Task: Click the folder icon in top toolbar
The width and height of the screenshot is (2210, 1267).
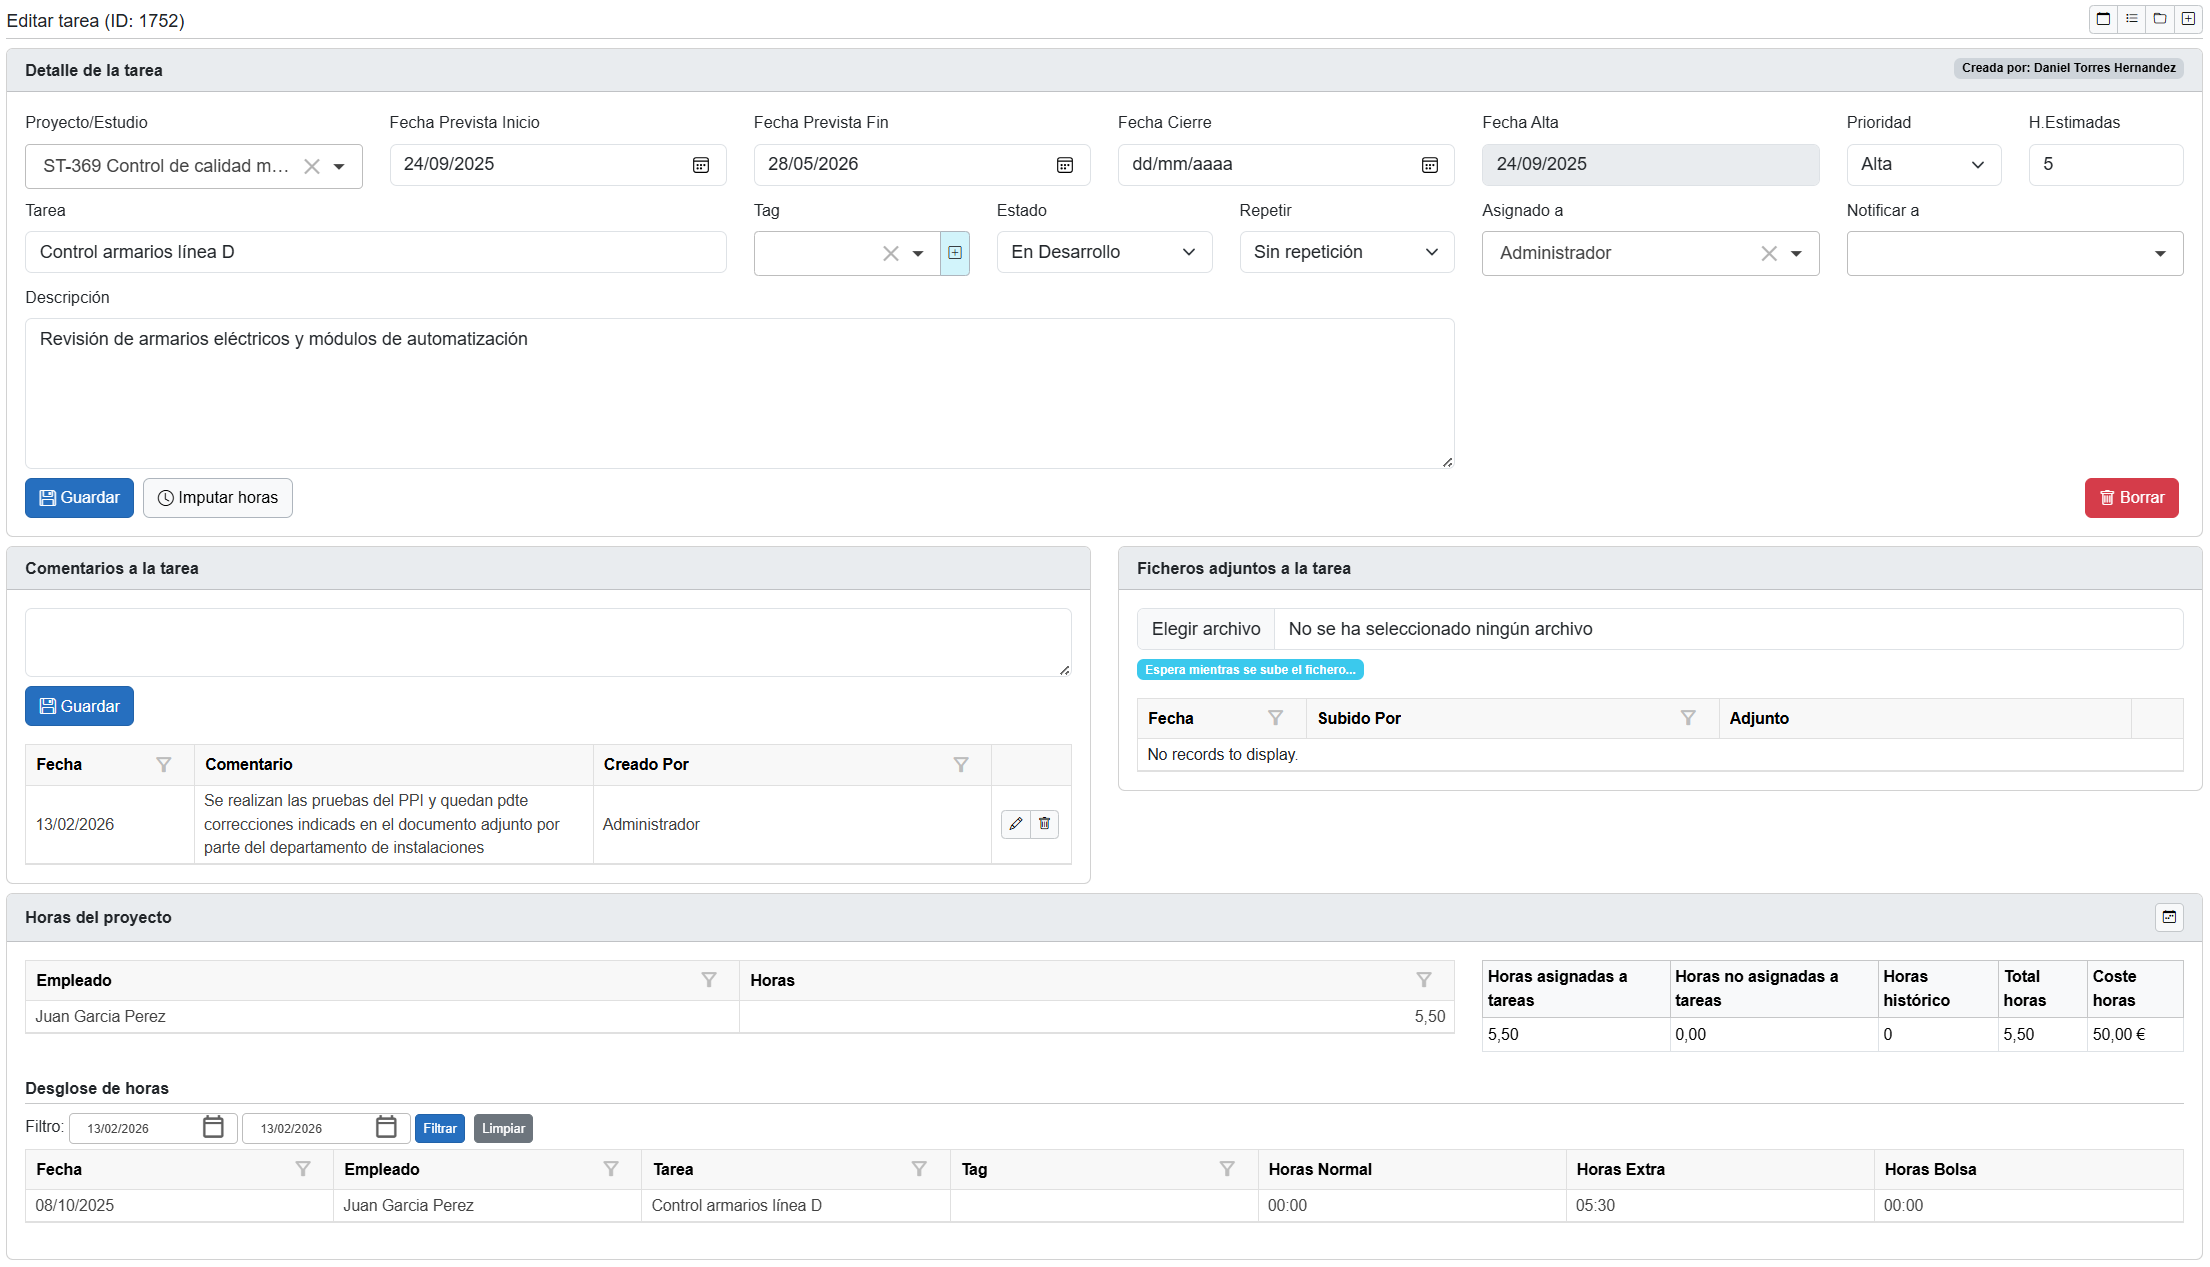Action: [2159, 19]
